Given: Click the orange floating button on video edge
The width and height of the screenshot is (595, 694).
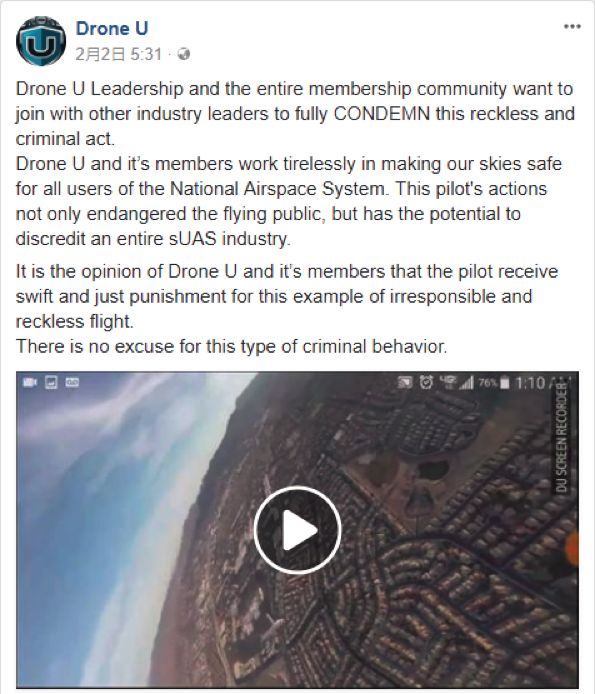Looking at the screenshot, I should point(572,549).
